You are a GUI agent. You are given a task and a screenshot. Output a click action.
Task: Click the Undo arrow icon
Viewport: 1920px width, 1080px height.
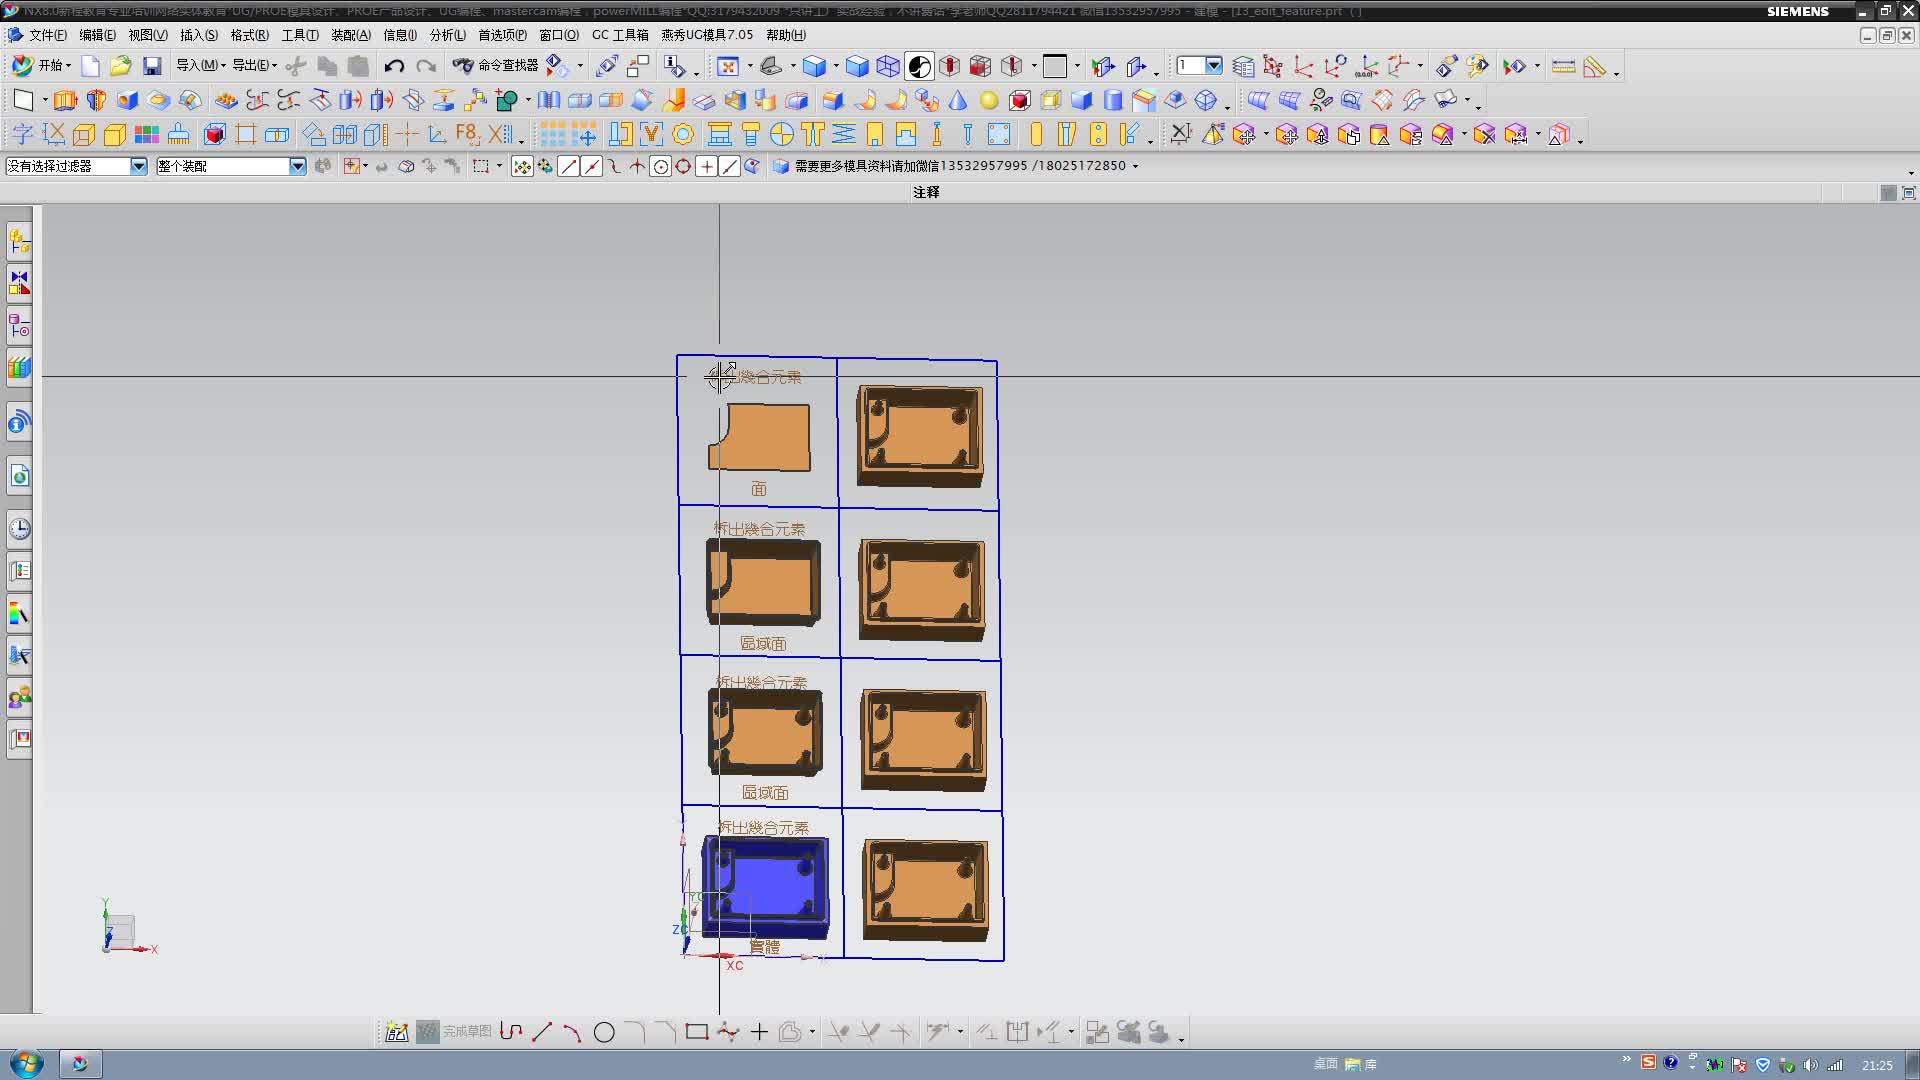pos(394,66)
